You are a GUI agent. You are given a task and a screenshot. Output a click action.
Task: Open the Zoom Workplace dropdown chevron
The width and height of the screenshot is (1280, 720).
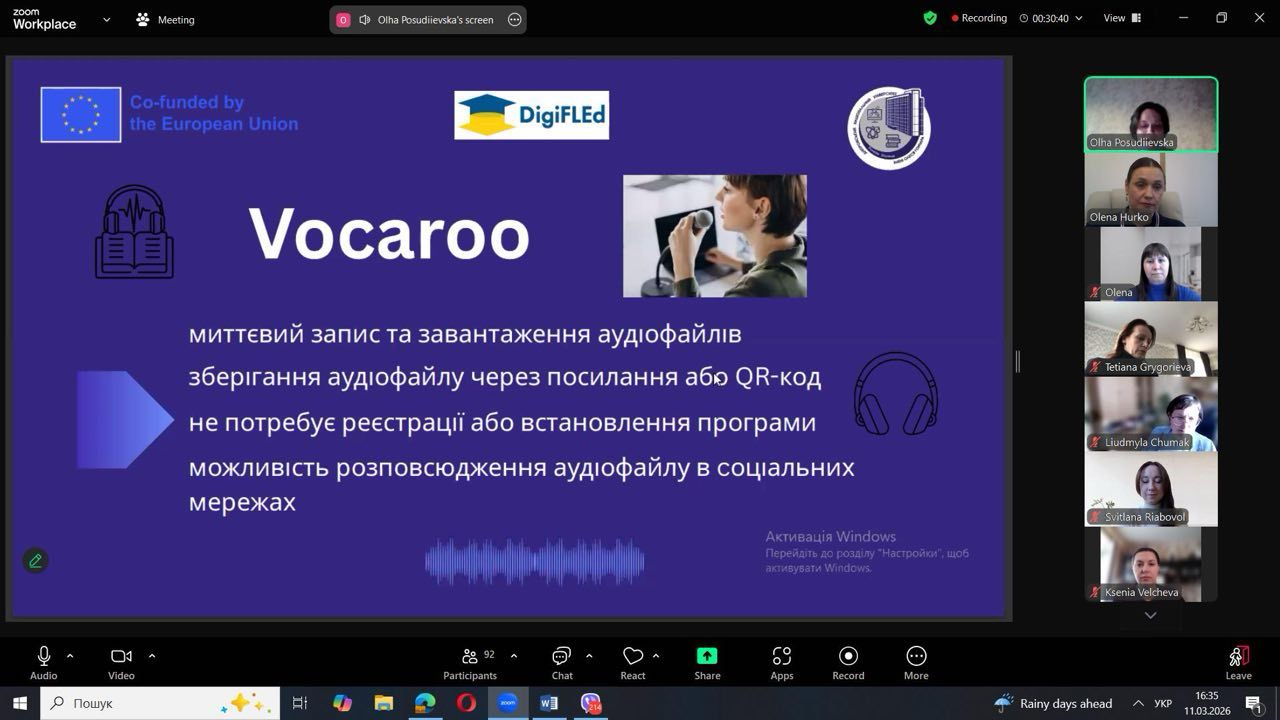pyautogui.click(x=107, y=19)
